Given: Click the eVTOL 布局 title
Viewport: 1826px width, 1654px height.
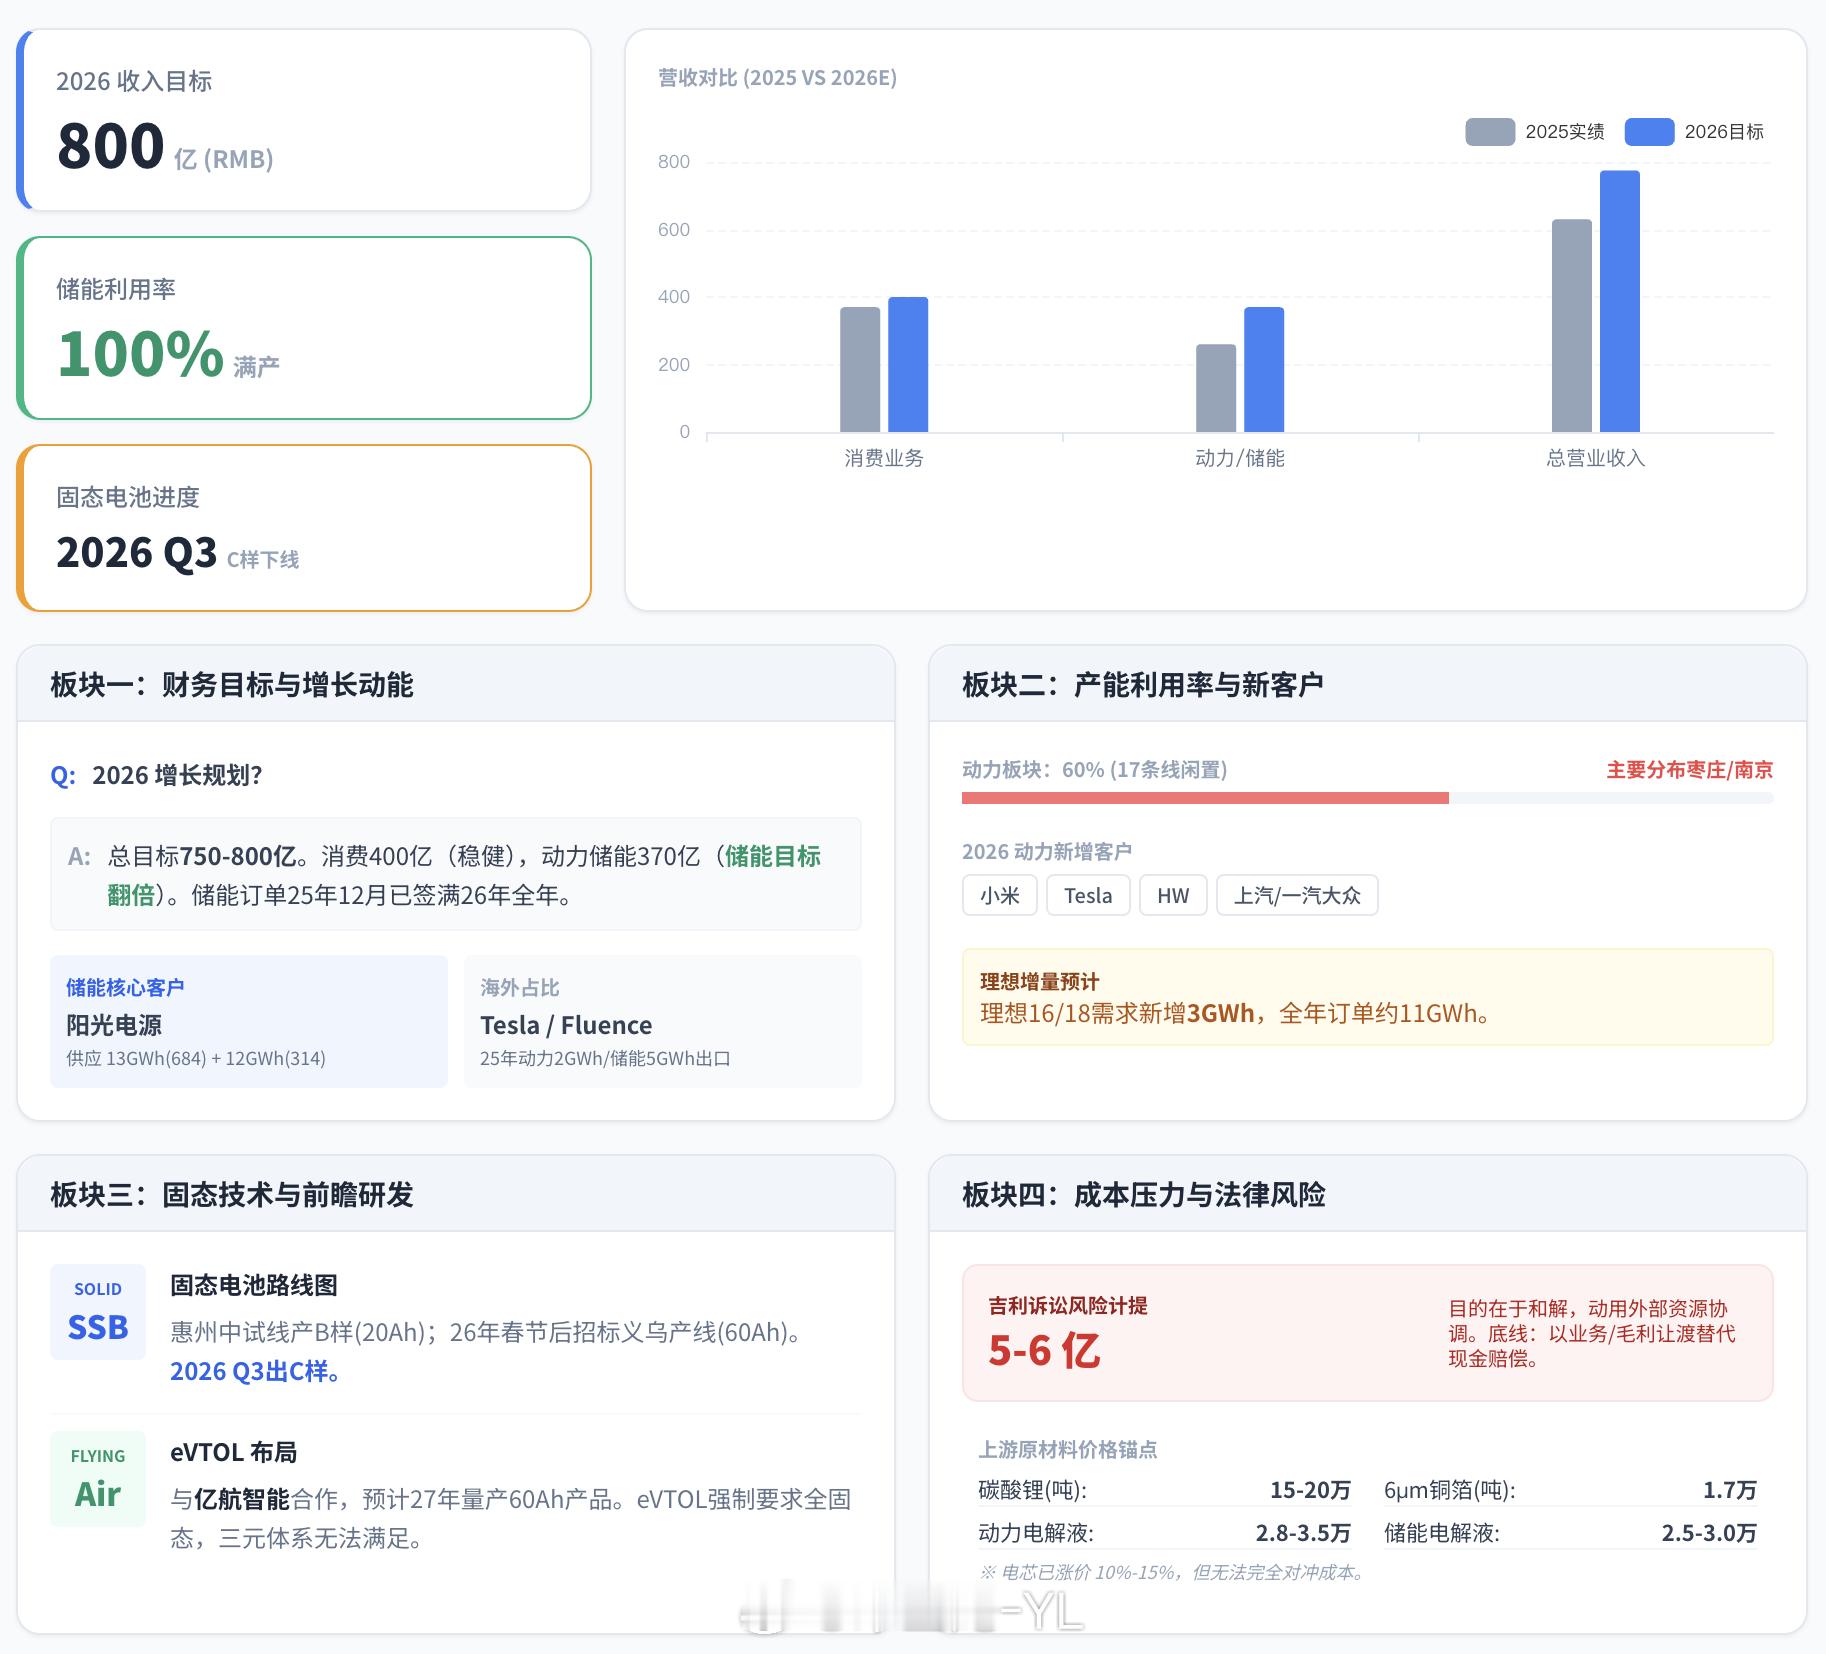Looking at the screenshot, I should pos(233,1453).
